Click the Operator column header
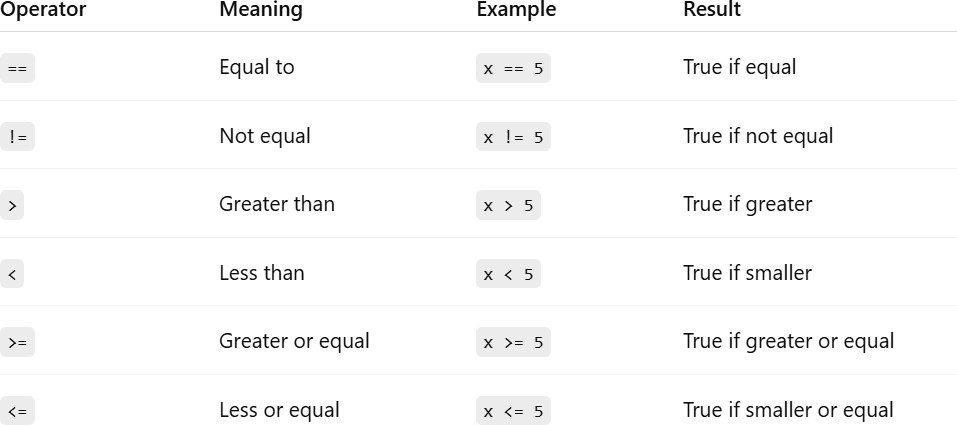Screen dimensions: 957x425 click(43, 10)
